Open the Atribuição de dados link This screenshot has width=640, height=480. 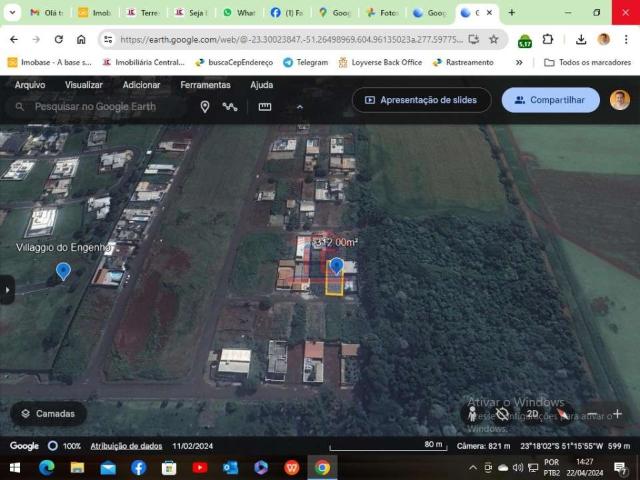126,446
